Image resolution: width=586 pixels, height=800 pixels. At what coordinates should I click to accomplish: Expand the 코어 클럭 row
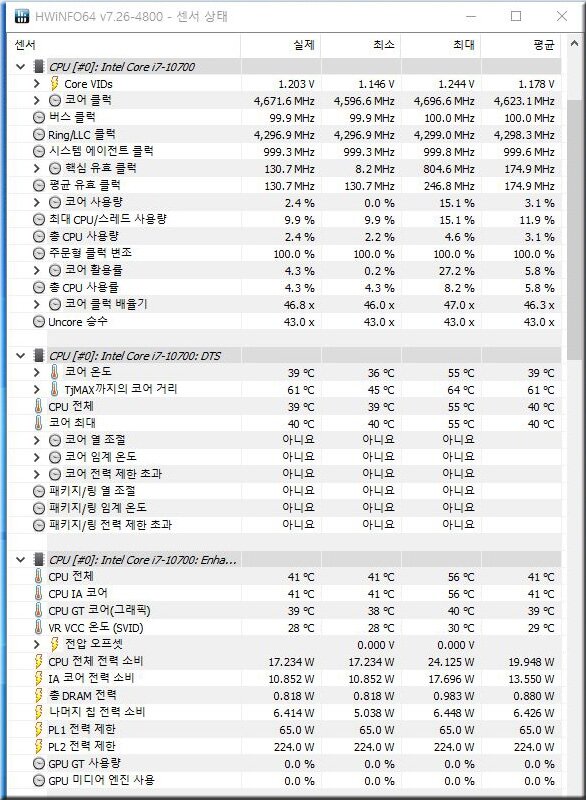click(36, 101)
